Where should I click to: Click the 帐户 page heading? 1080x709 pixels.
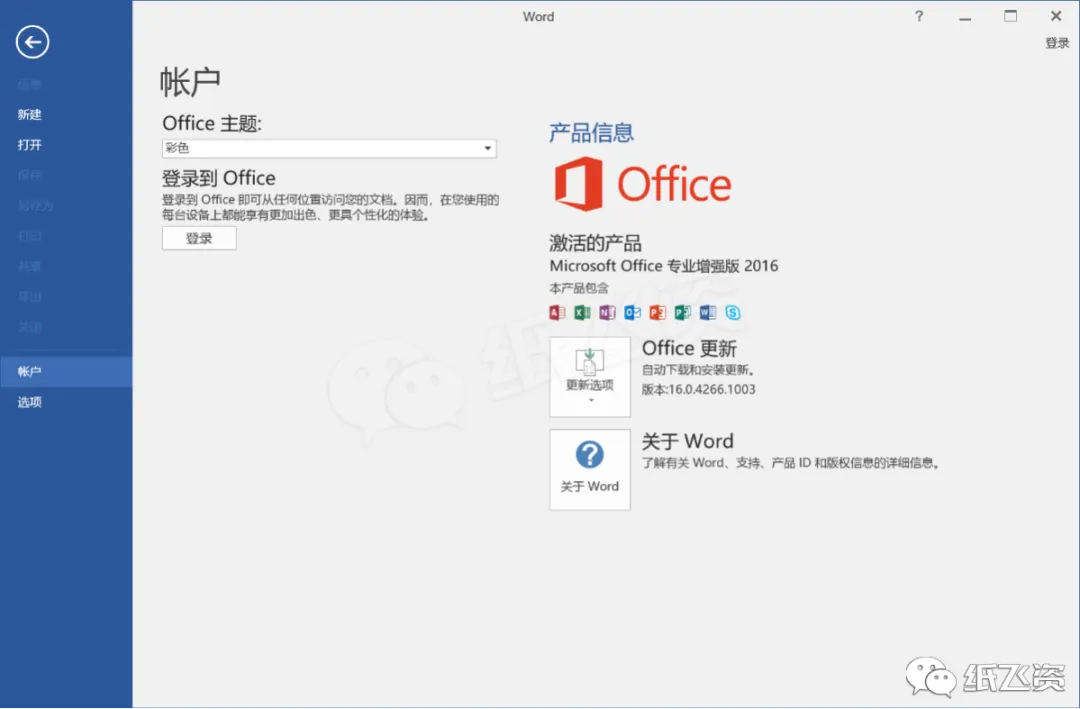[x=190, y=83]
